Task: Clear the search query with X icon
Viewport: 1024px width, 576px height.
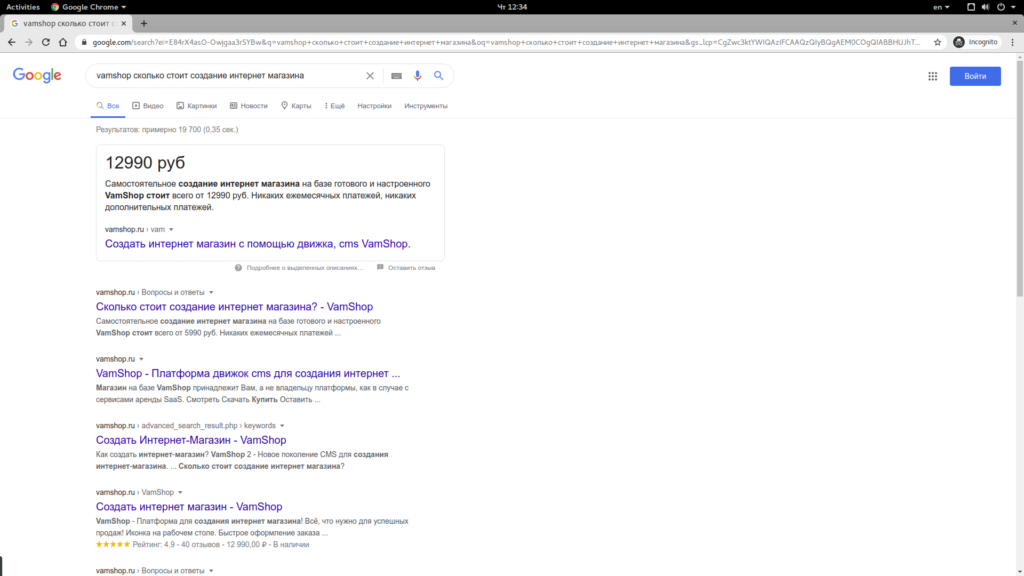Action: click(x=370, y=76)
